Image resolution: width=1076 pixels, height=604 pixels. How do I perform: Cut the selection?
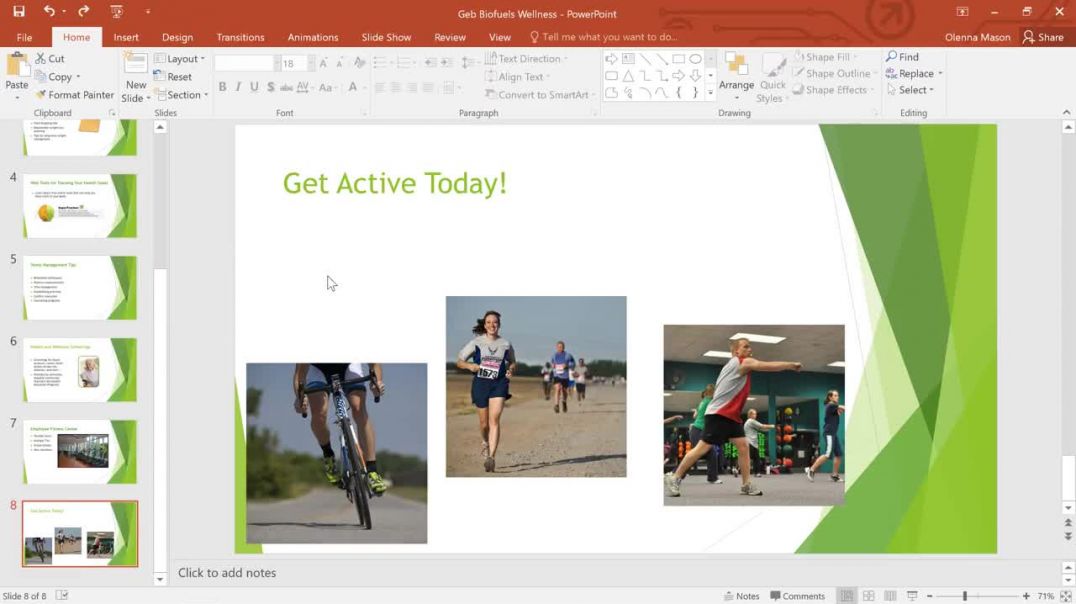pyautogui.click(x=50, y=59)
